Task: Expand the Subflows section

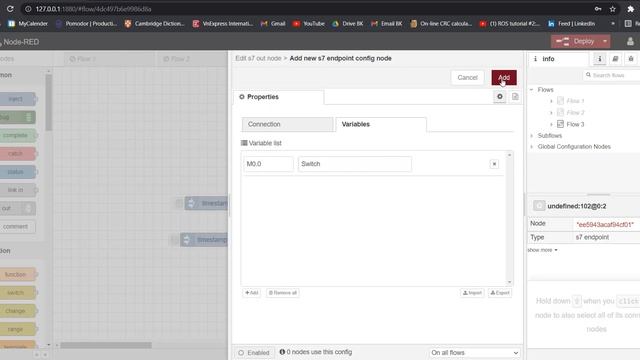Action: 531,136
